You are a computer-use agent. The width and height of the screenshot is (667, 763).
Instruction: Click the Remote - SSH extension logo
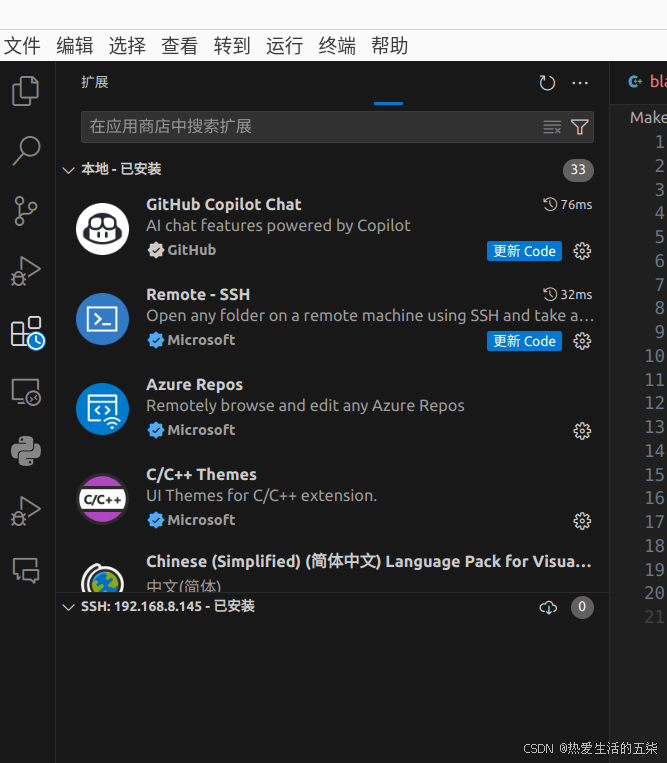tap(102, 319)
